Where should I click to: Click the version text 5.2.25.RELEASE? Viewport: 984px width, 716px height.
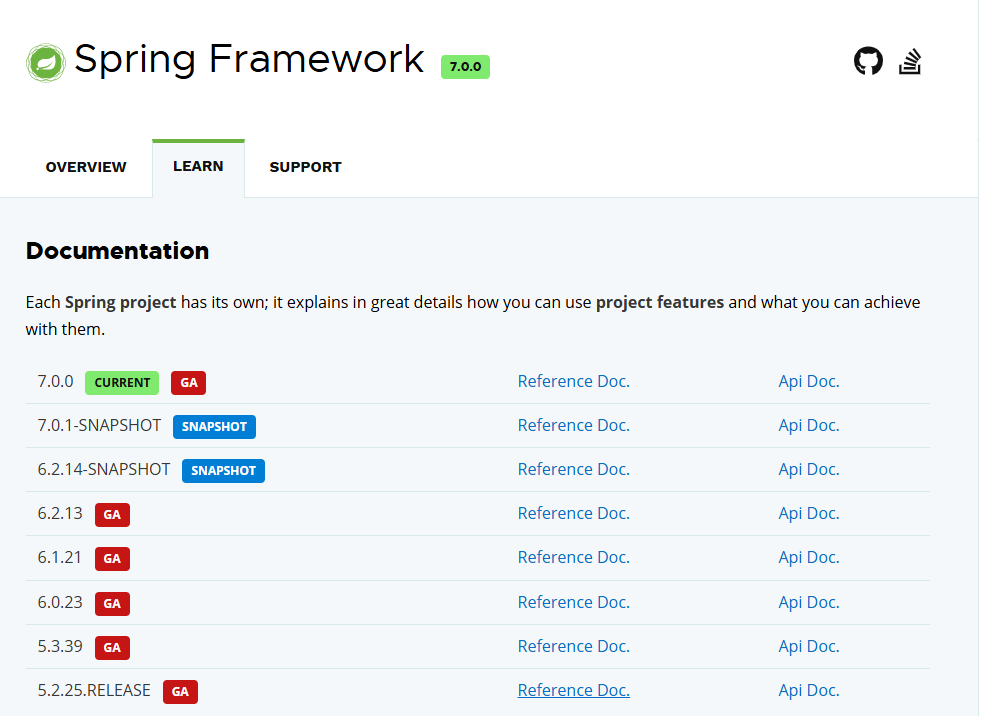pyautogui.click(x=94, y=690)
